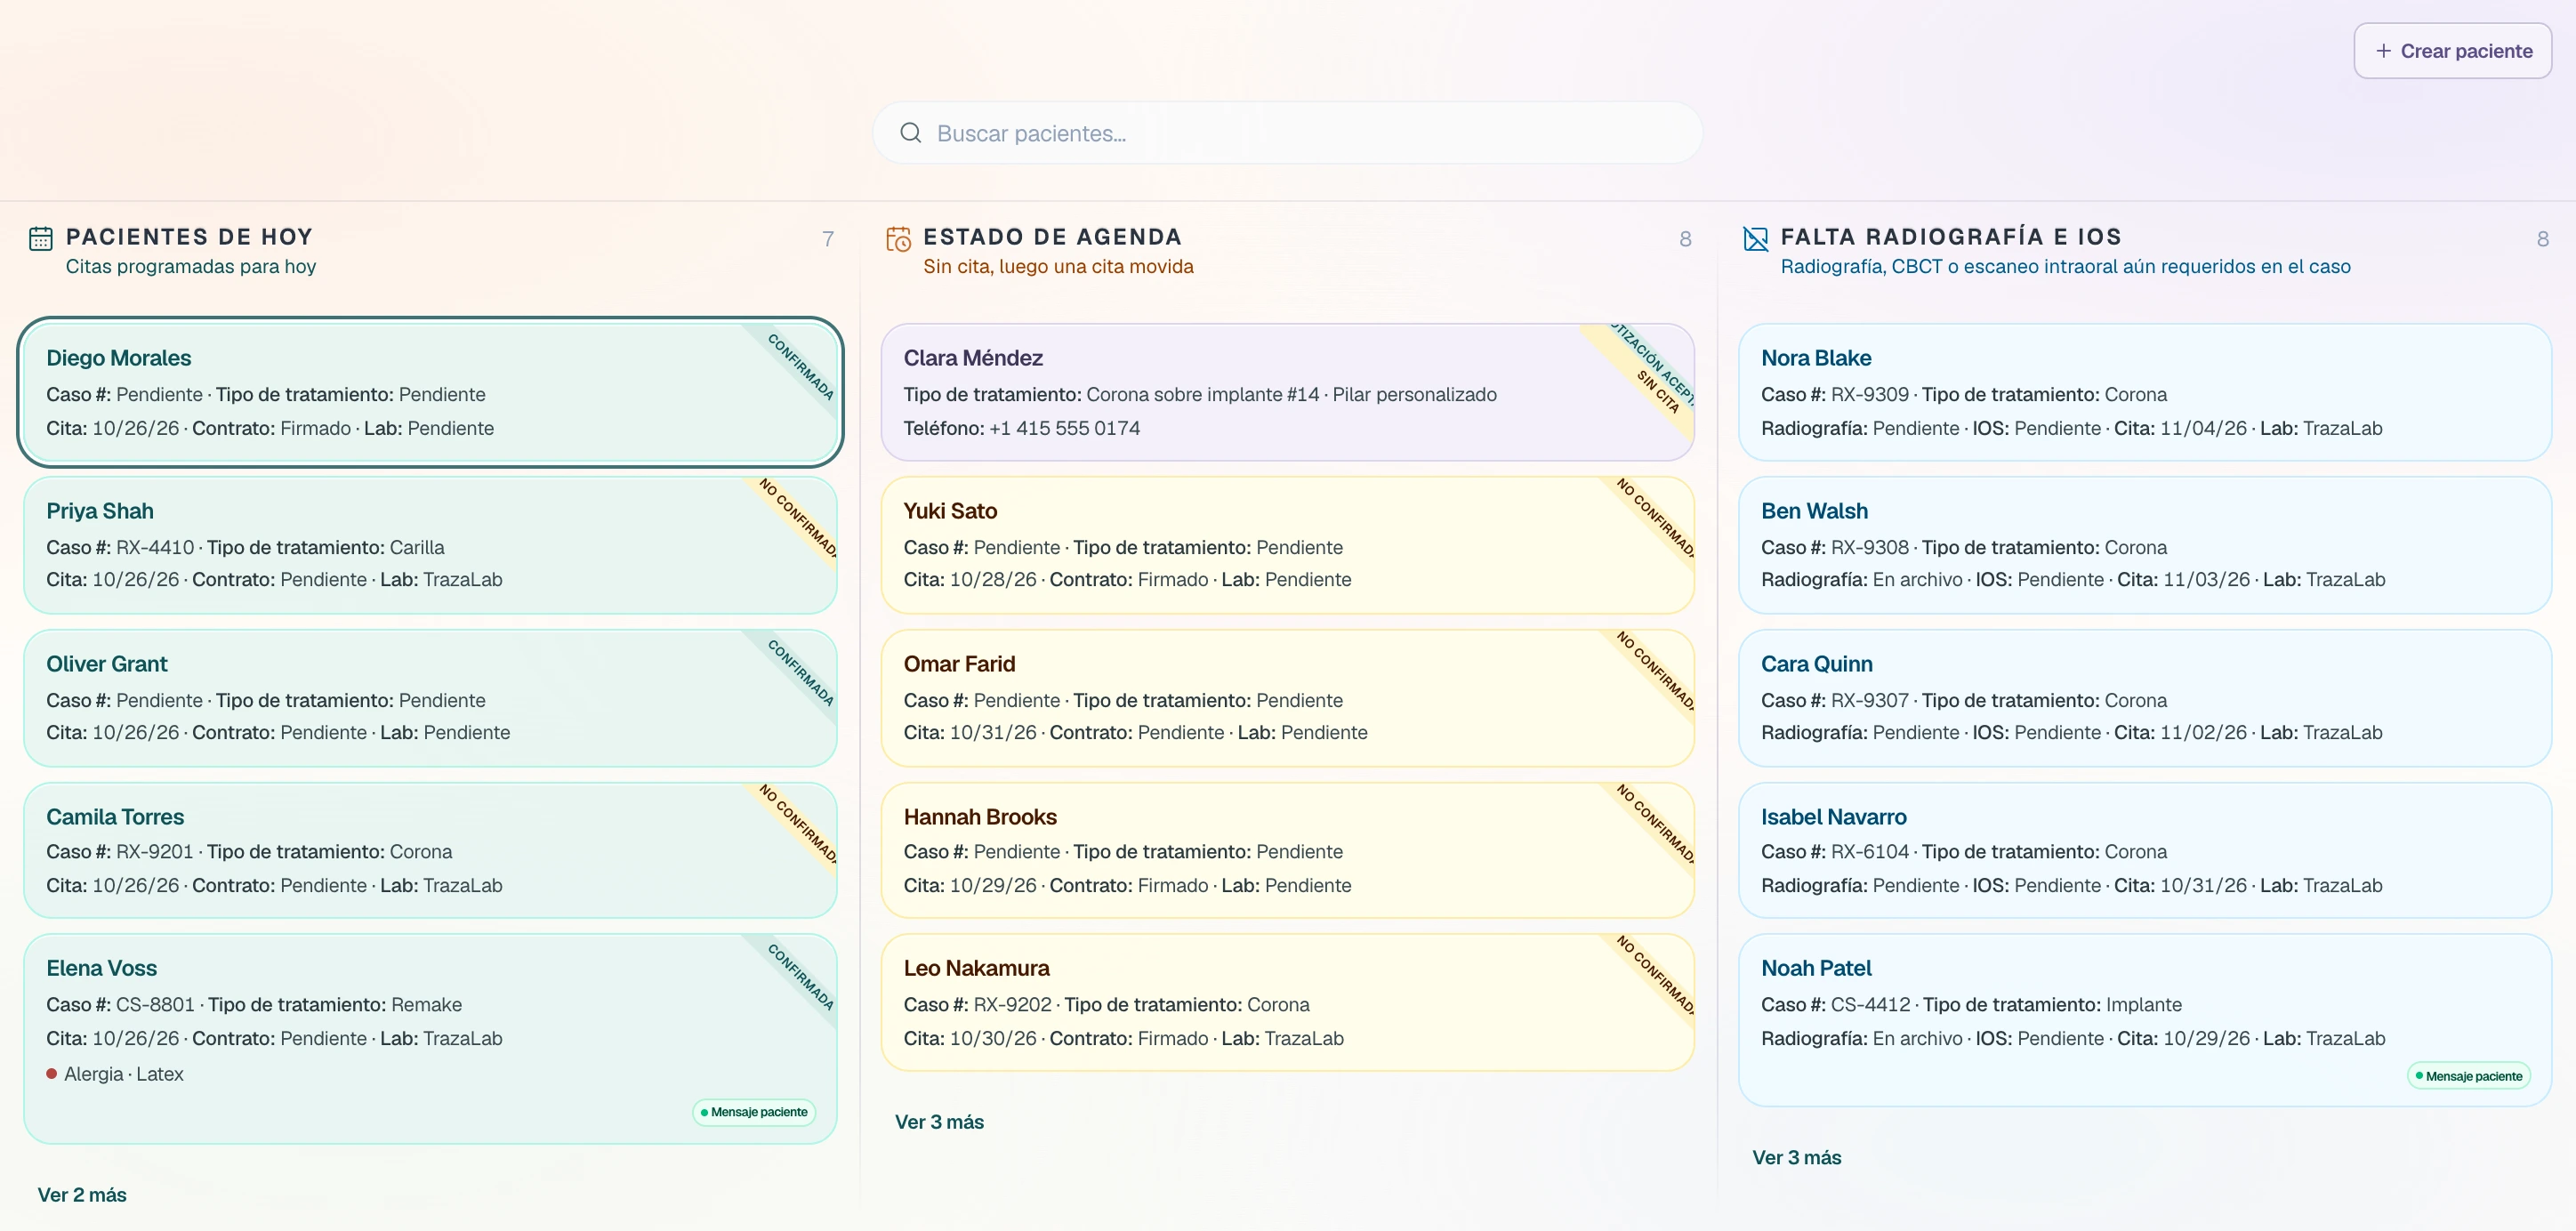2576x1231 pixels.
Task: Open Diego Morales patient card
Action: [430, 392]
